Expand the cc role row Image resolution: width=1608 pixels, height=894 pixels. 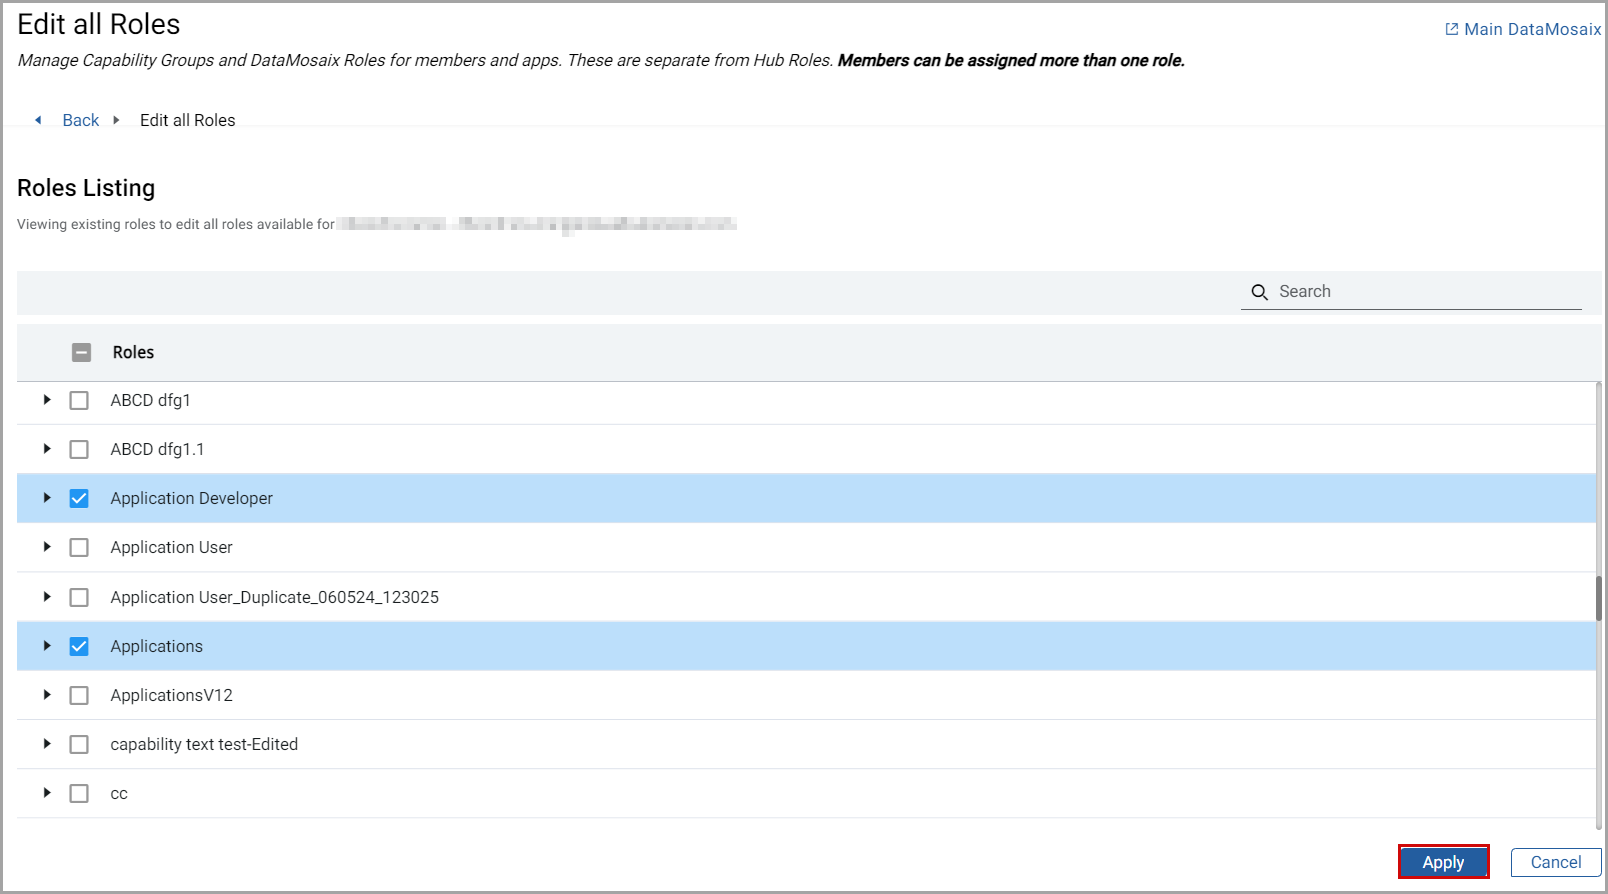(47, 793)
